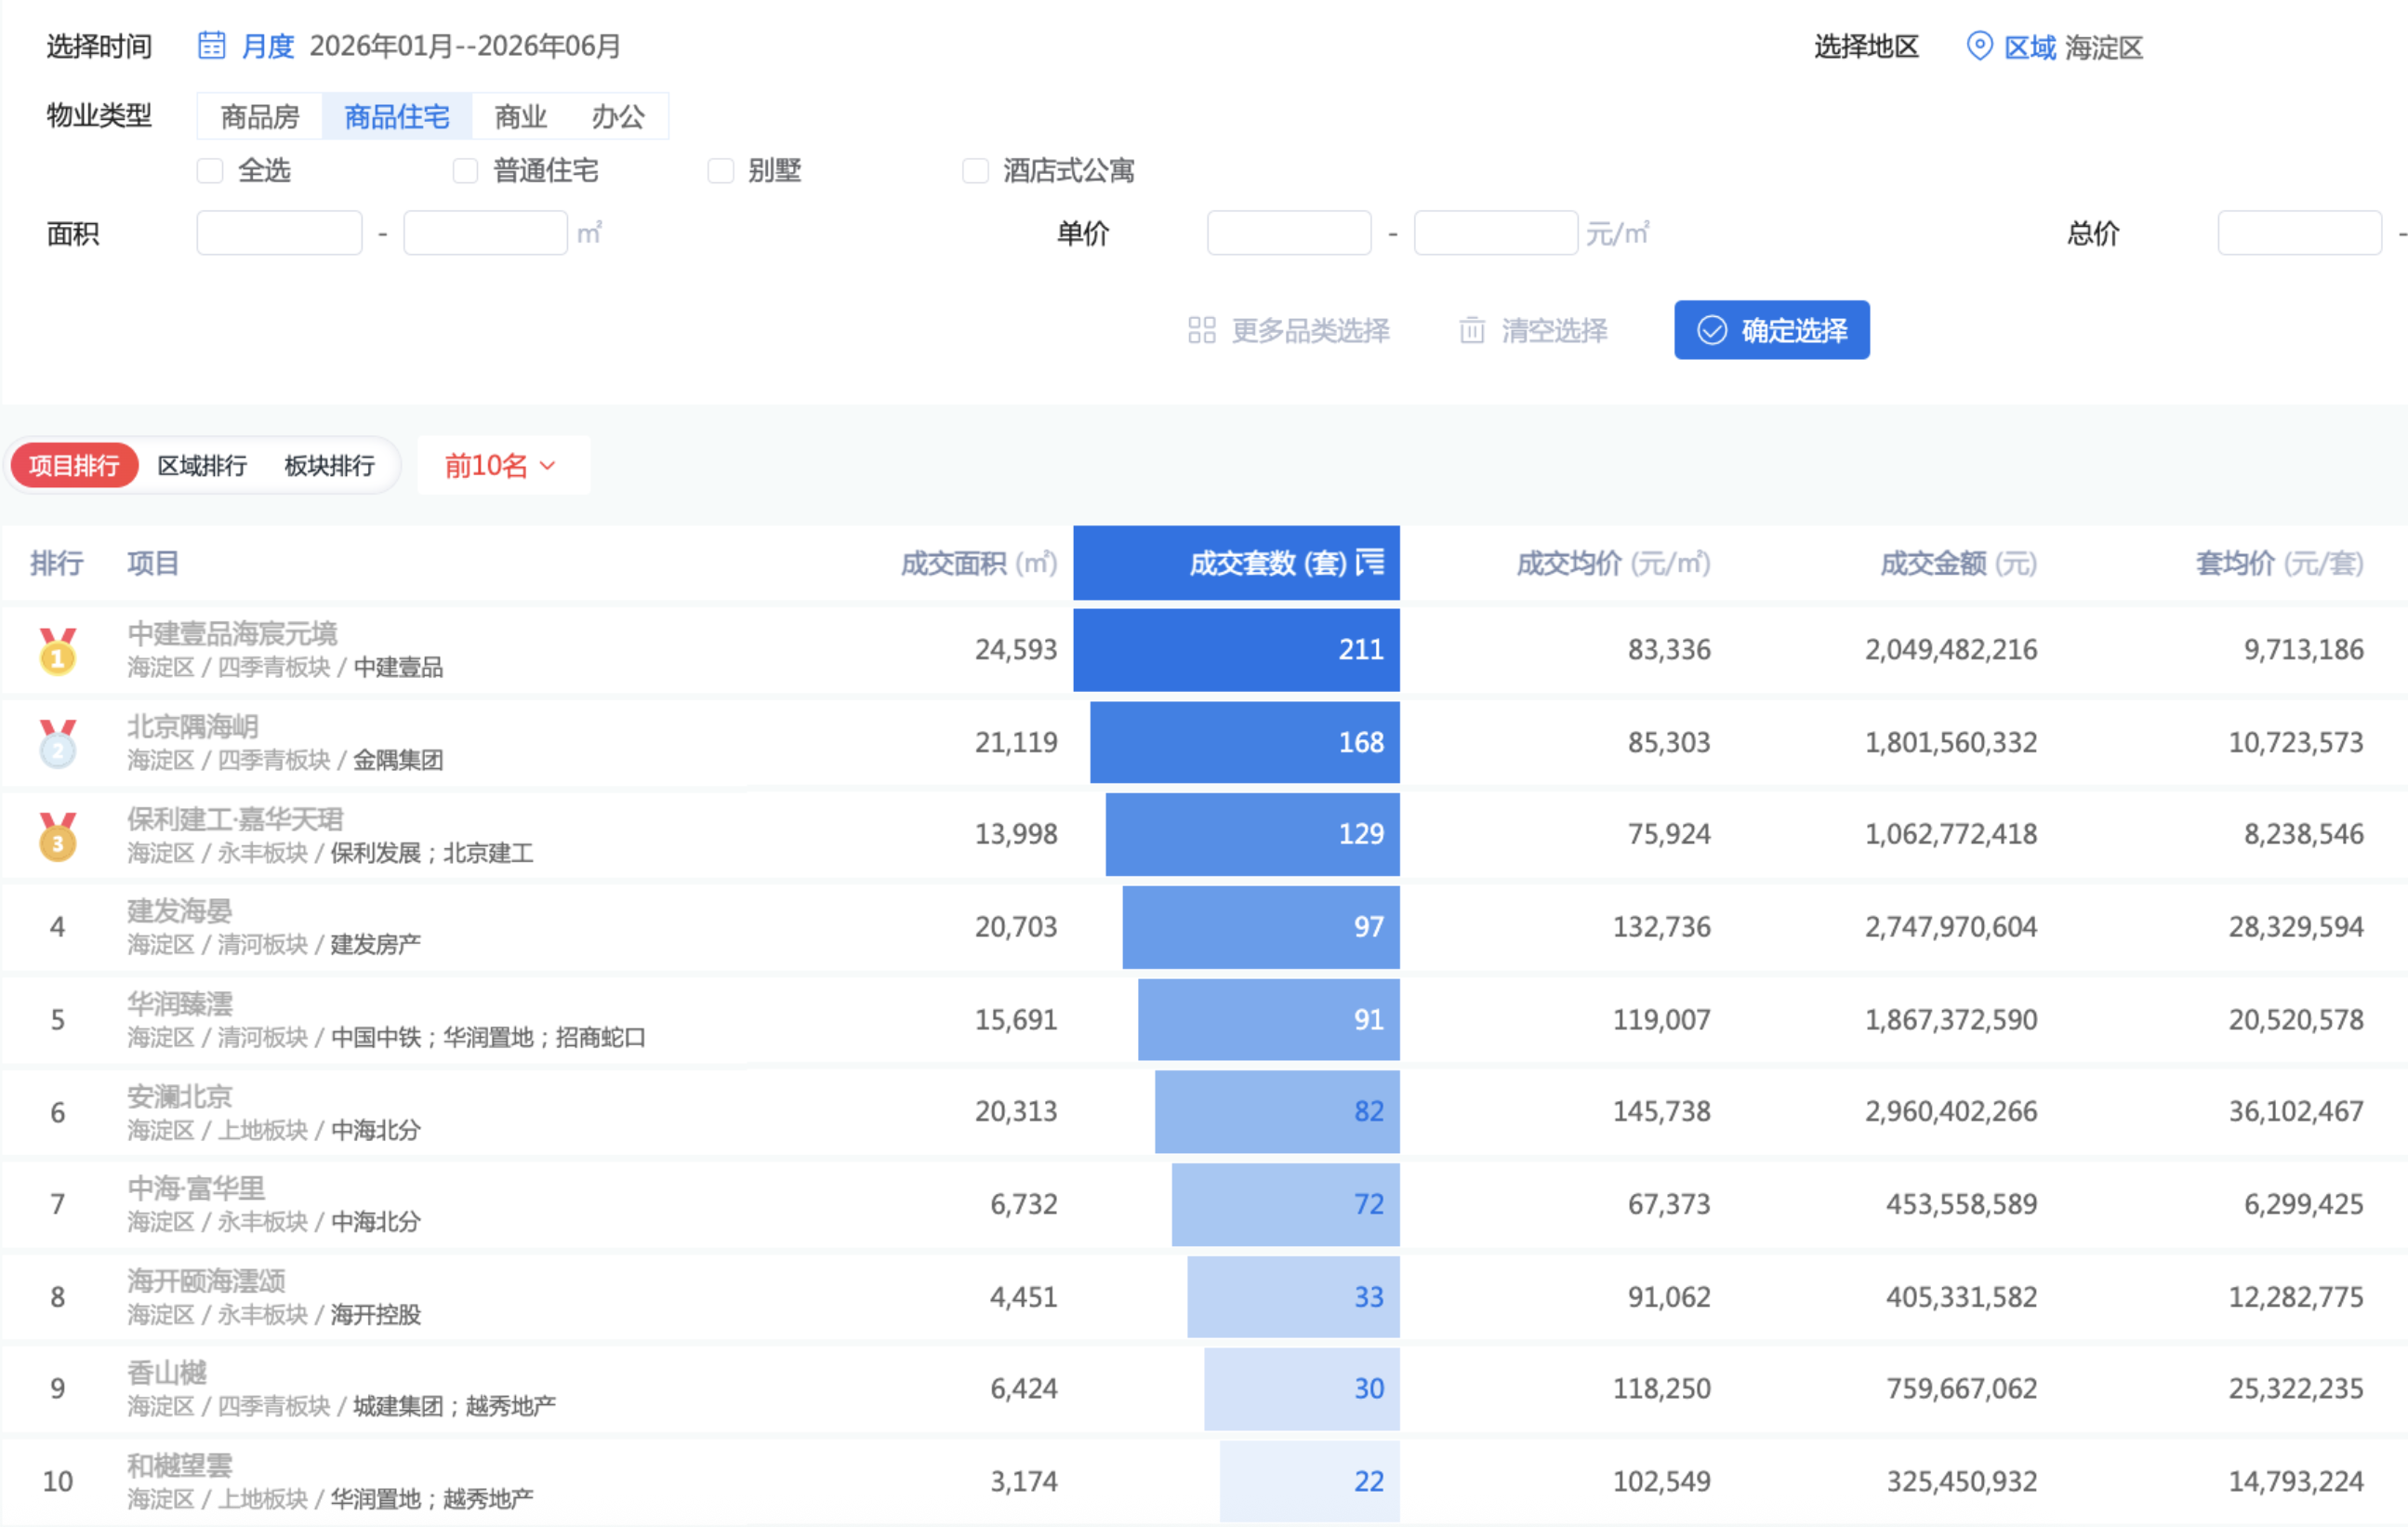Check the 酒店式公寓 checkbox
The height and width of the screenshot is (1527, 2408).
pyautogui.click(x=975, y=170)
